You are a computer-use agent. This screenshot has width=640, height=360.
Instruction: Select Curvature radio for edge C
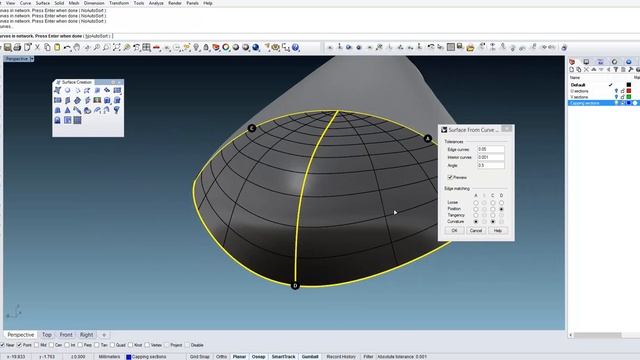[493, 221]
